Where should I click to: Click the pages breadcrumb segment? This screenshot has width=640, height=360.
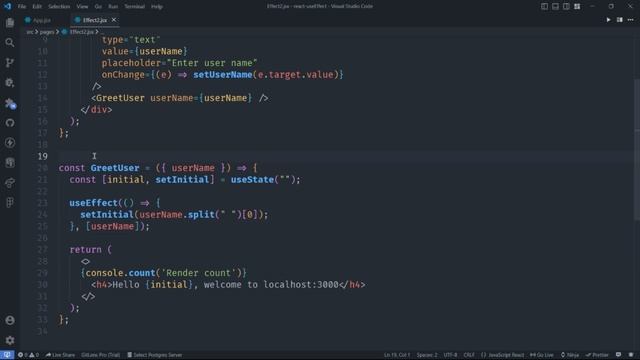[47, 32]
